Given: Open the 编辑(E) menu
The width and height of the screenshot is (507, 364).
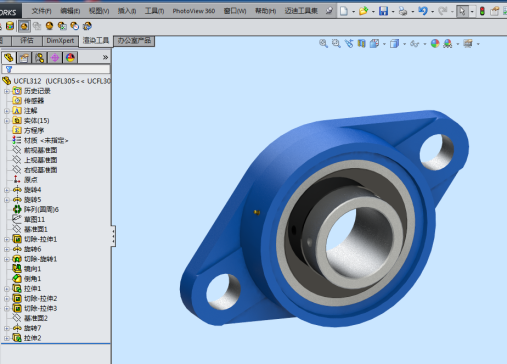Looking at the screenshot, I should point(70,11).
